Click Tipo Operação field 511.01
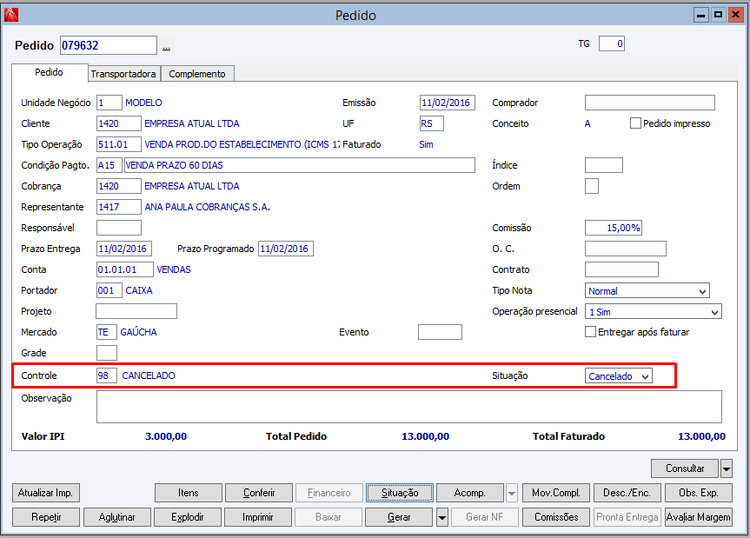750x538 pixels. [x=119, y=144]
